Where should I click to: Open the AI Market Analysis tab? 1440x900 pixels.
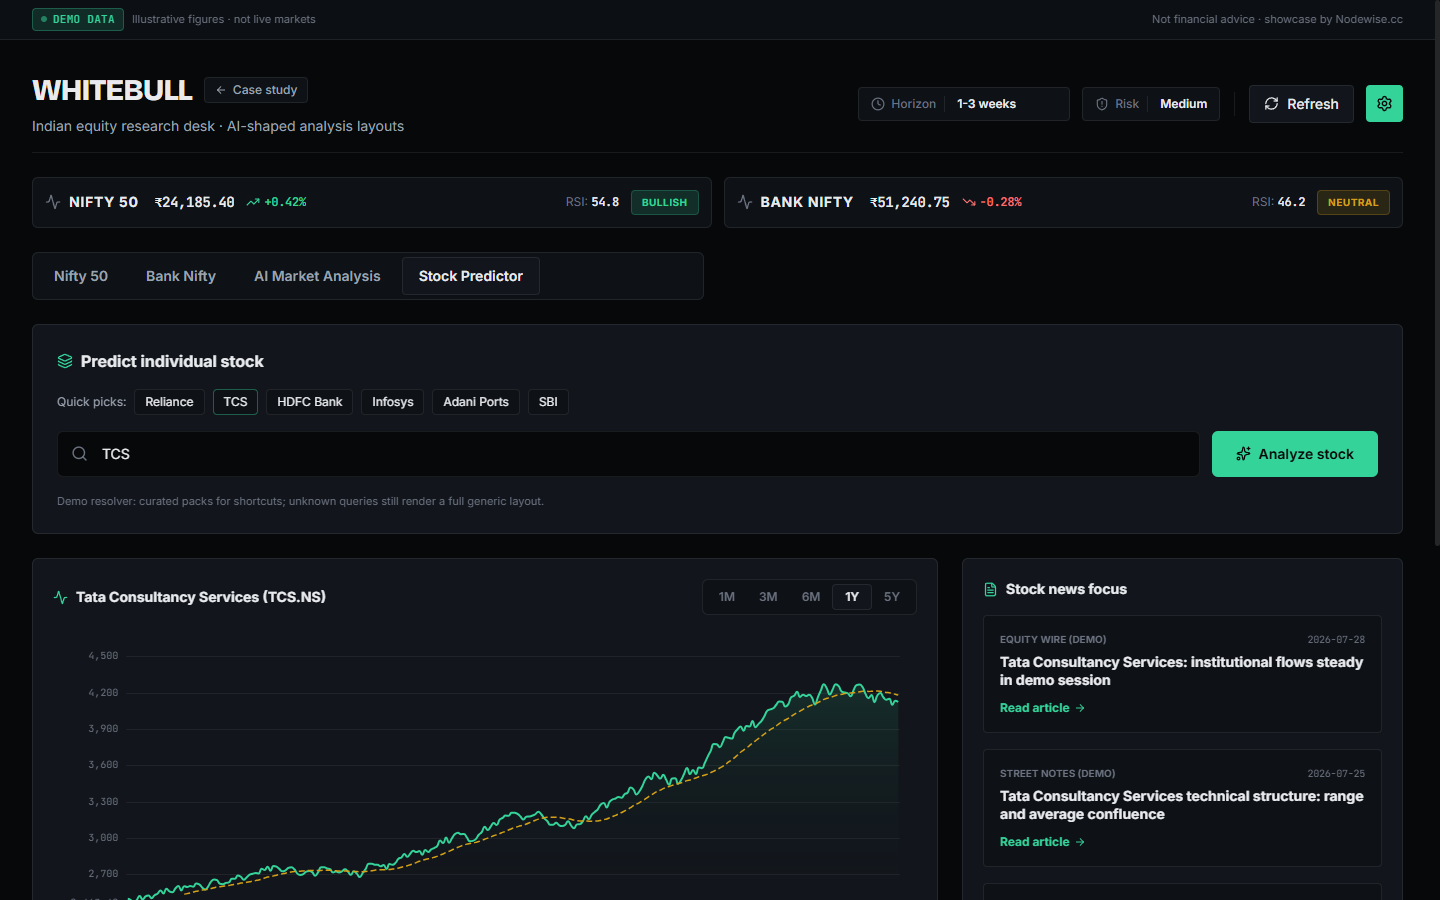(x=317, y=276)
